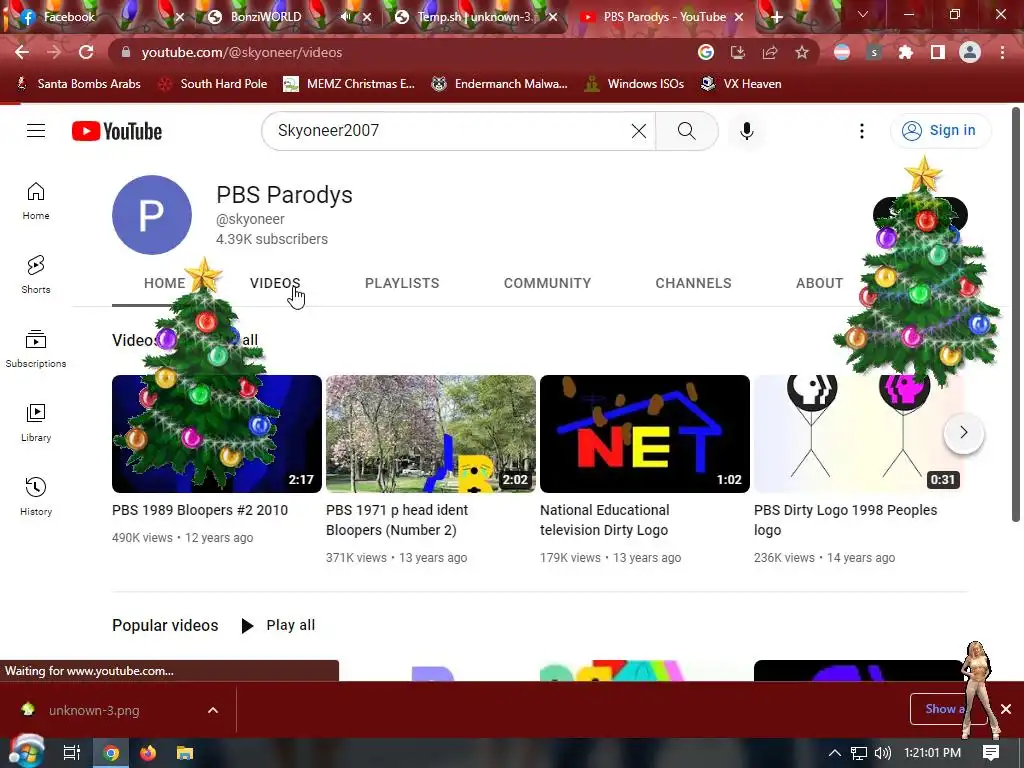Show next videos with the carousel arrow
The width and height of the screenshot is (1024, 768).
pos(963,432)
